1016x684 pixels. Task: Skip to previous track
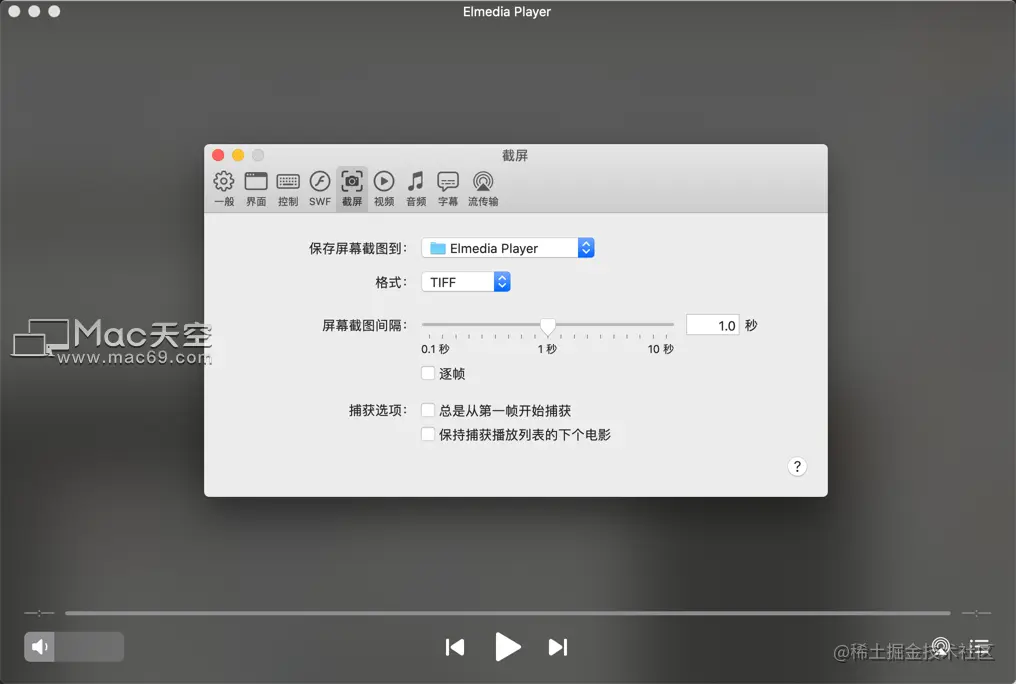click(455, 647)
